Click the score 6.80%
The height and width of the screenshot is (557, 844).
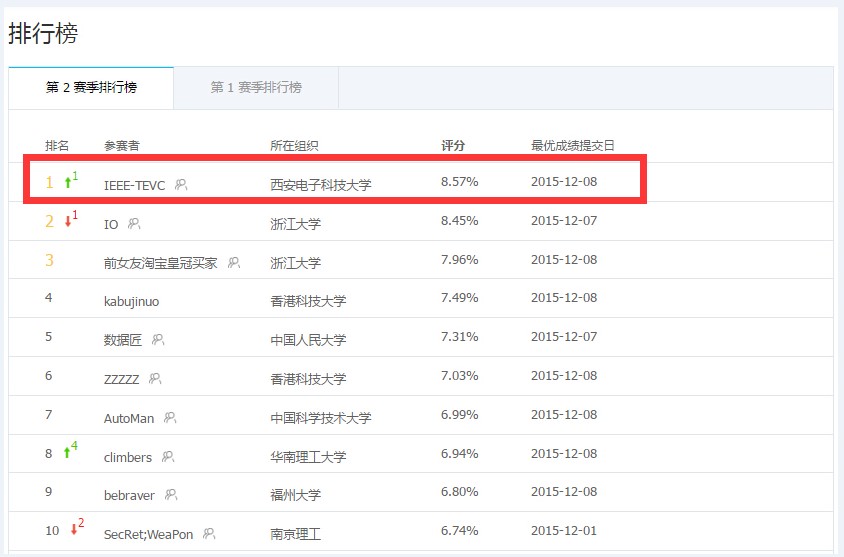point(460,492)
